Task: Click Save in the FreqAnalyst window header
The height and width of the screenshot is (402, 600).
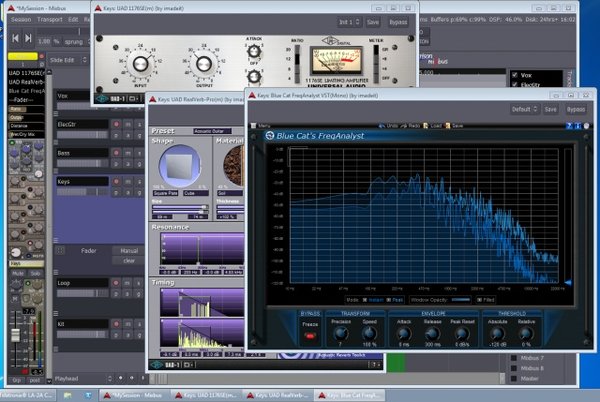Action: (551, 109)
